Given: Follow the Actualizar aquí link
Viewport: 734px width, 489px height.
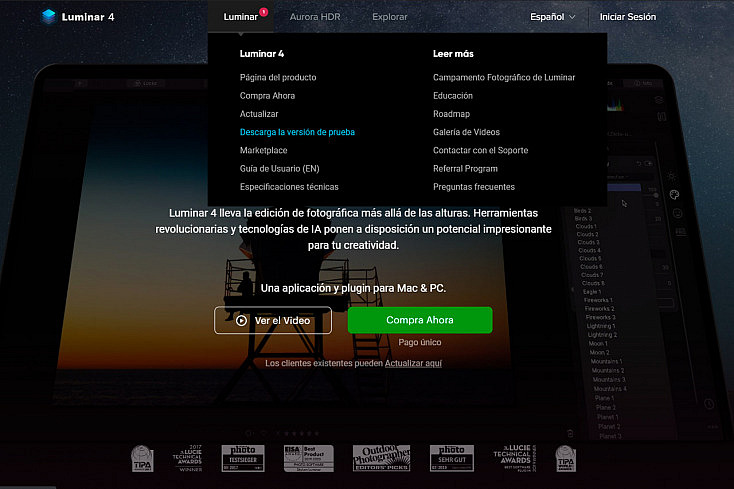Looking at the screenshot, I should coord(413,363).
